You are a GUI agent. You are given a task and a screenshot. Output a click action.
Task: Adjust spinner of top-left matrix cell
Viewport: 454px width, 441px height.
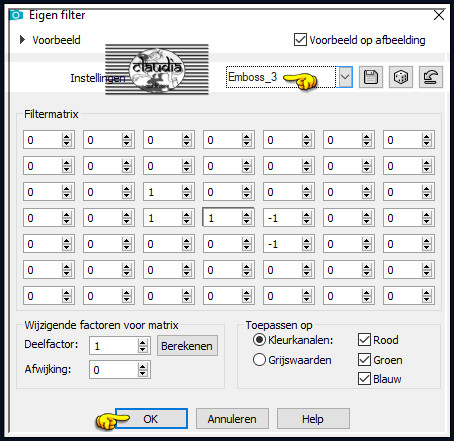tap(67, 140)
